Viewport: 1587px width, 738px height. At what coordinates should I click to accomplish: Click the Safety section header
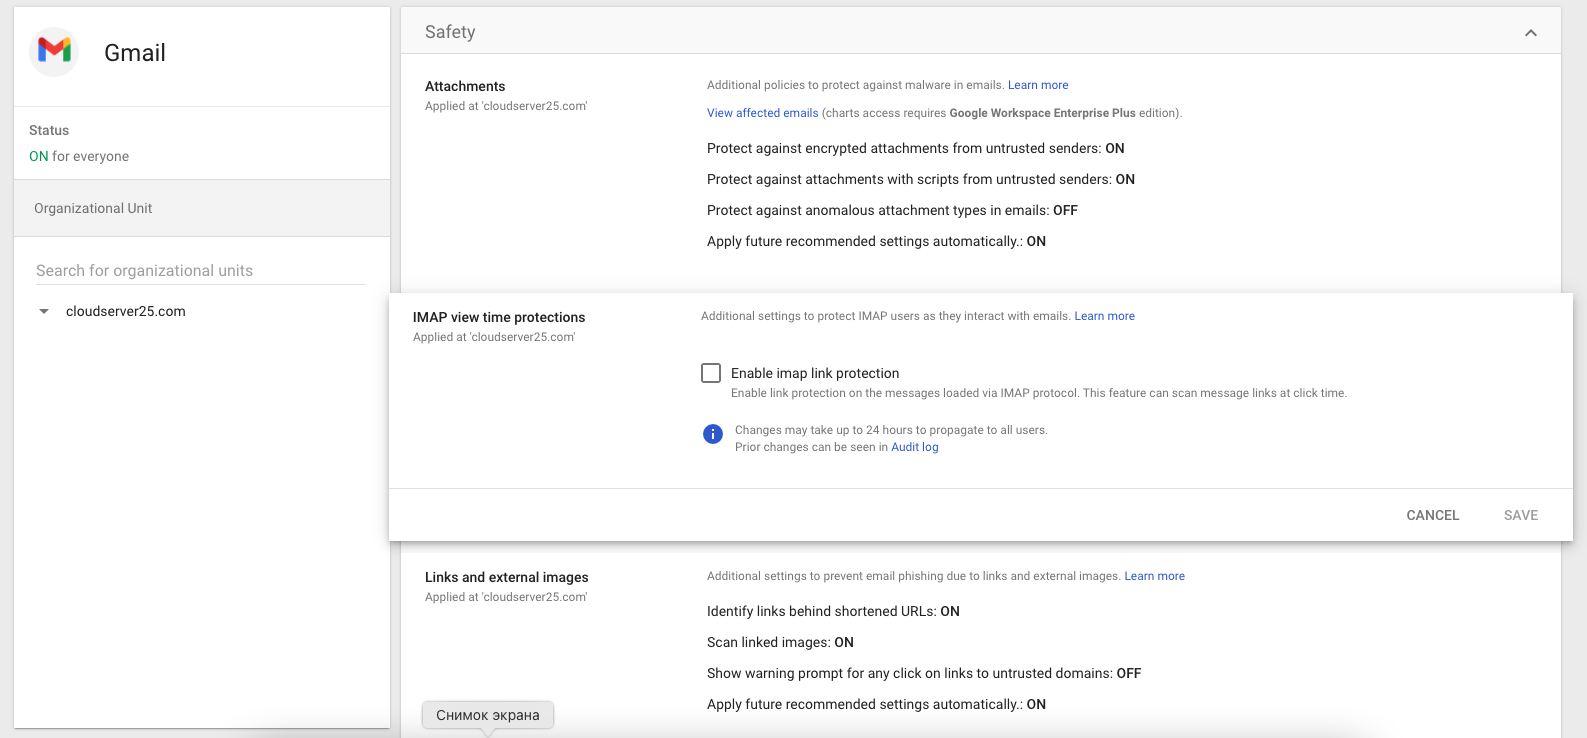pyautogui.click(x=981, y=32)
